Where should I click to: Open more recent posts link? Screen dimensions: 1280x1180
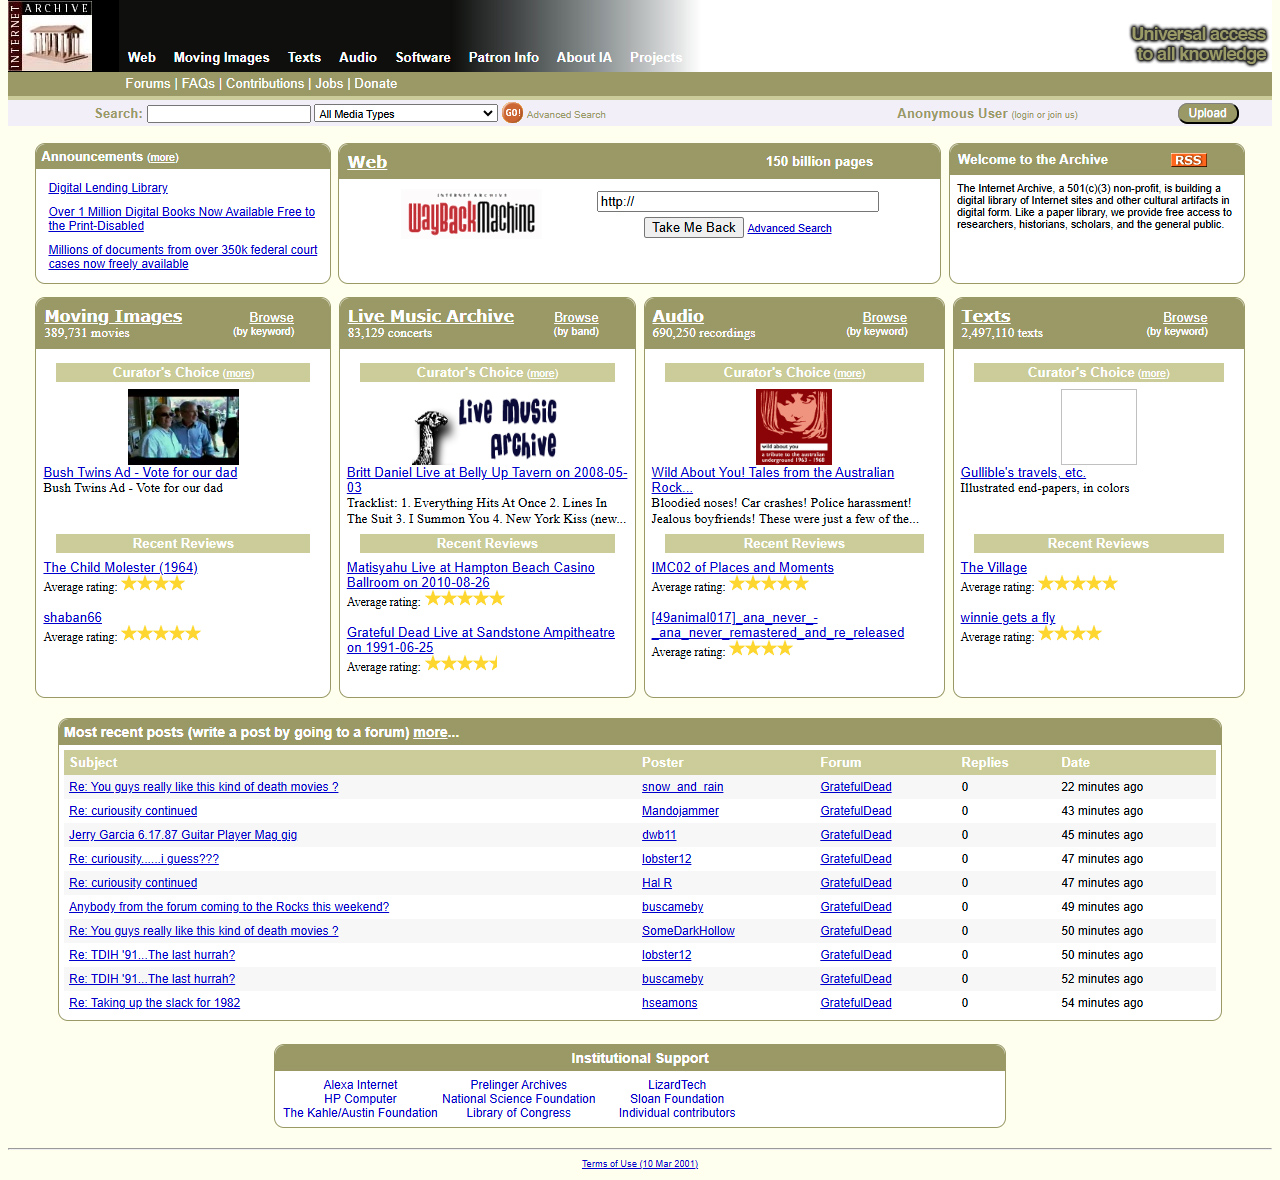[x=430, y=733]
